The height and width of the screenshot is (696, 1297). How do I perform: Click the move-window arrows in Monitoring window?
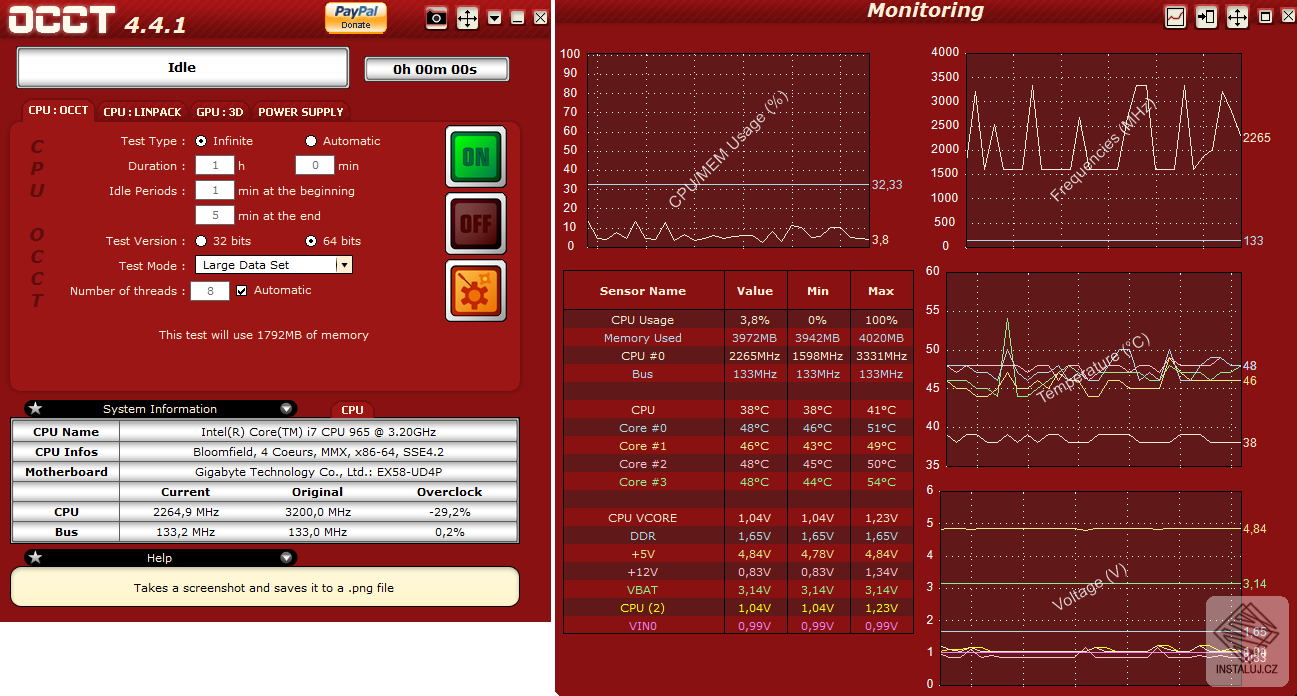(1237, 17)
